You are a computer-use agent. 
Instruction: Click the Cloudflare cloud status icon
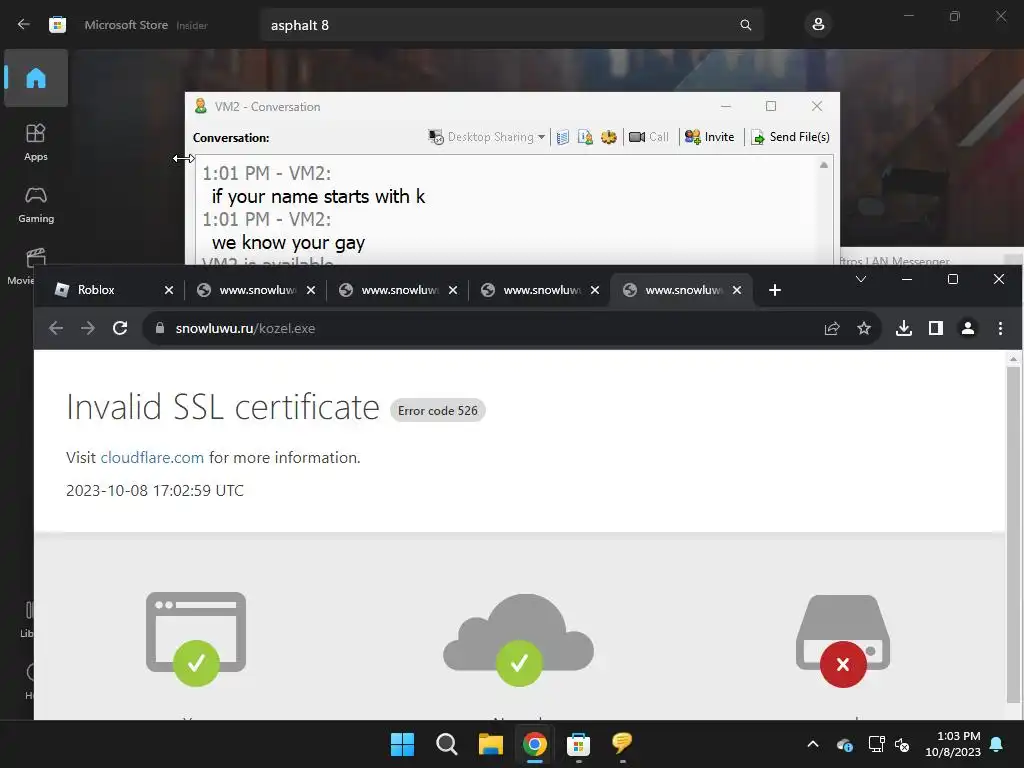[x=519, y=639]
